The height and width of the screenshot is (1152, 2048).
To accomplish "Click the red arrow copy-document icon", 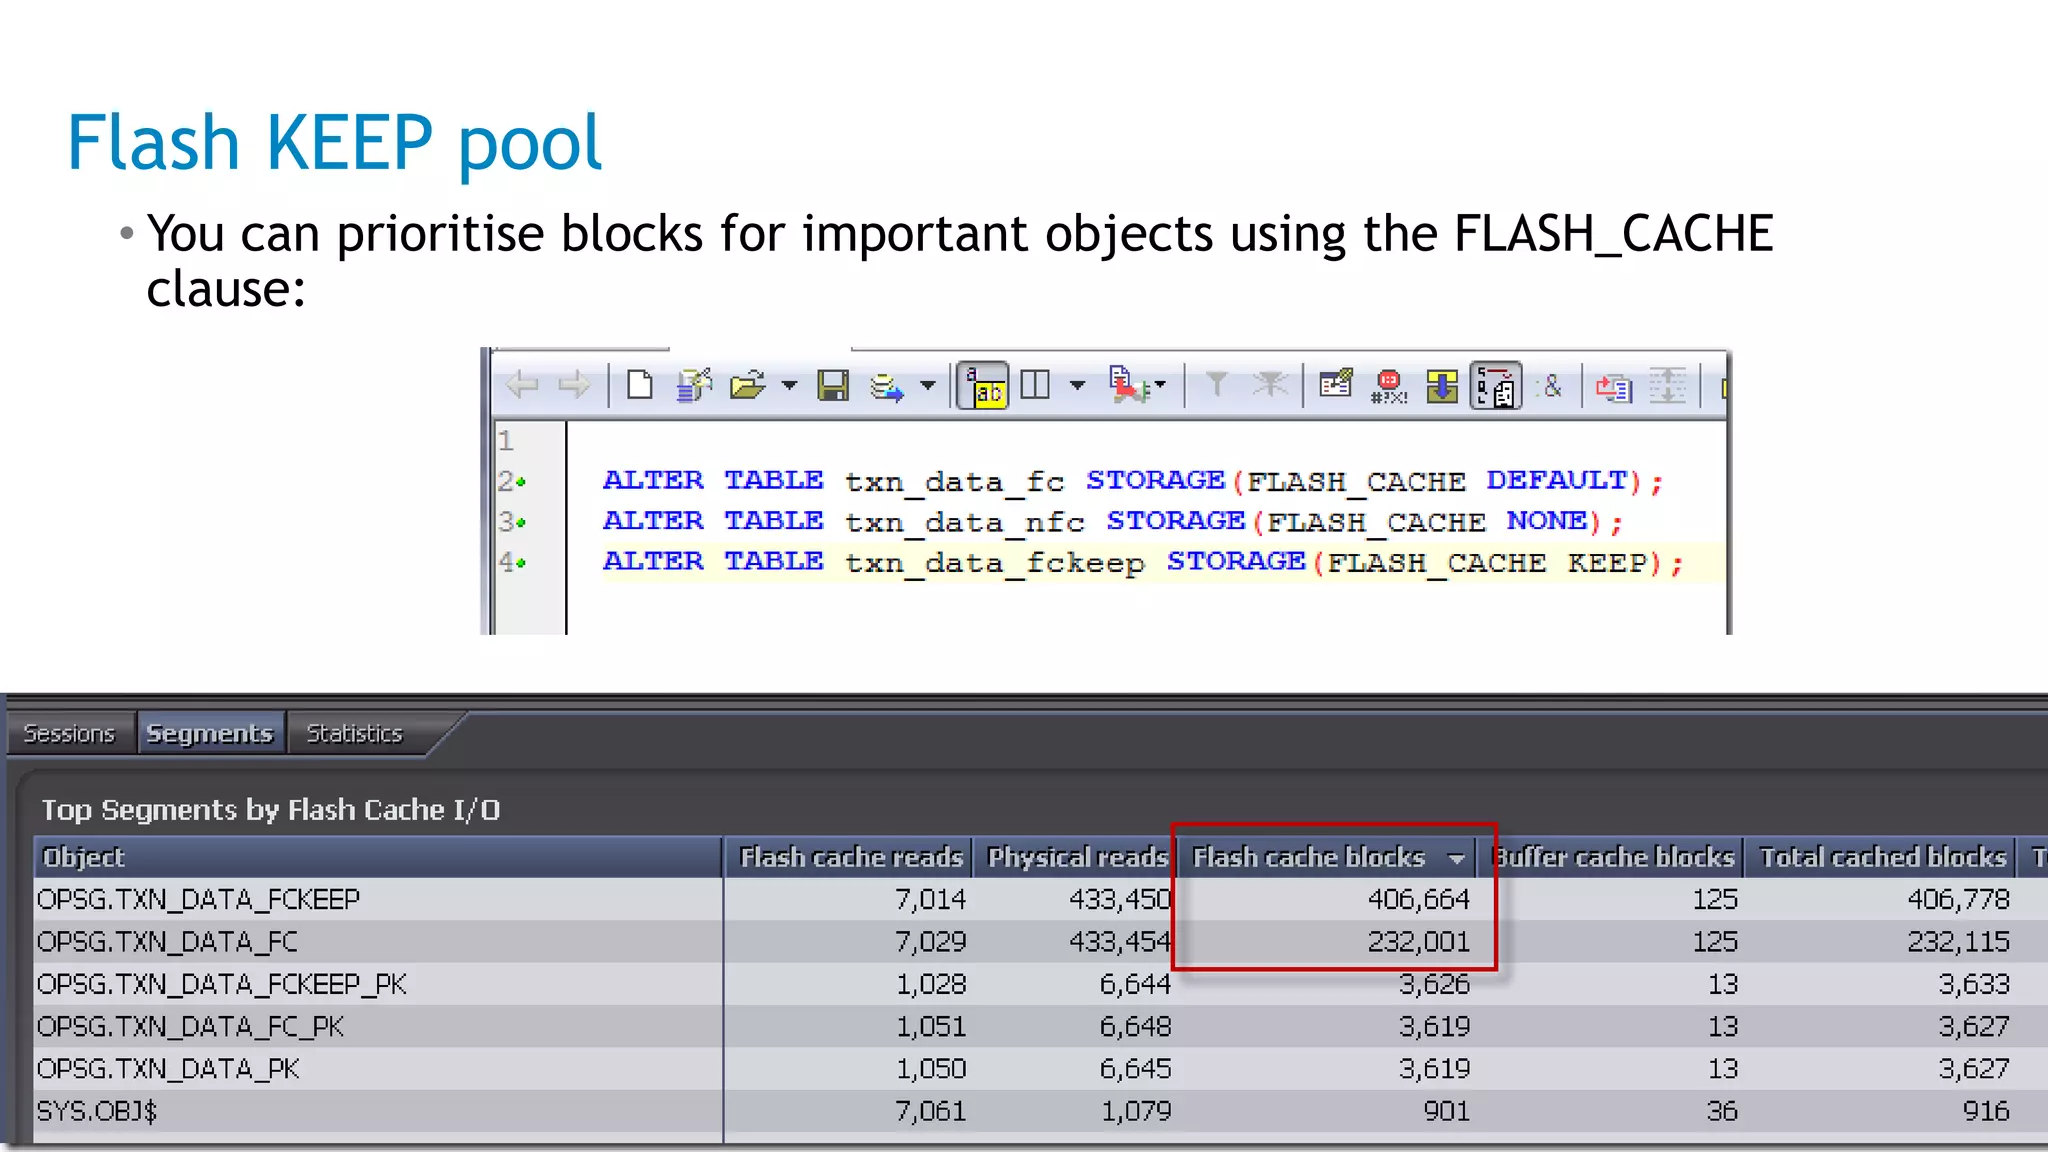I will pos(1613,386).
